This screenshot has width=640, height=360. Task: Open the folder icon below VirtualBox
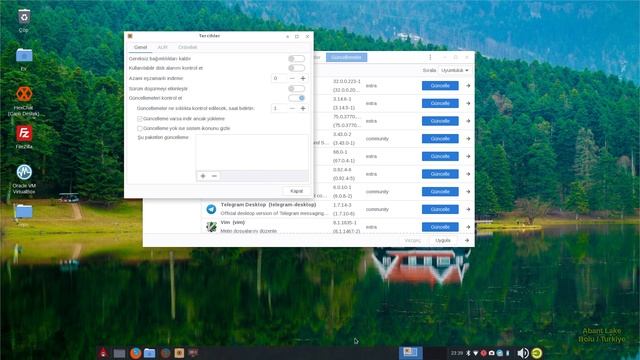pos(24,211)
